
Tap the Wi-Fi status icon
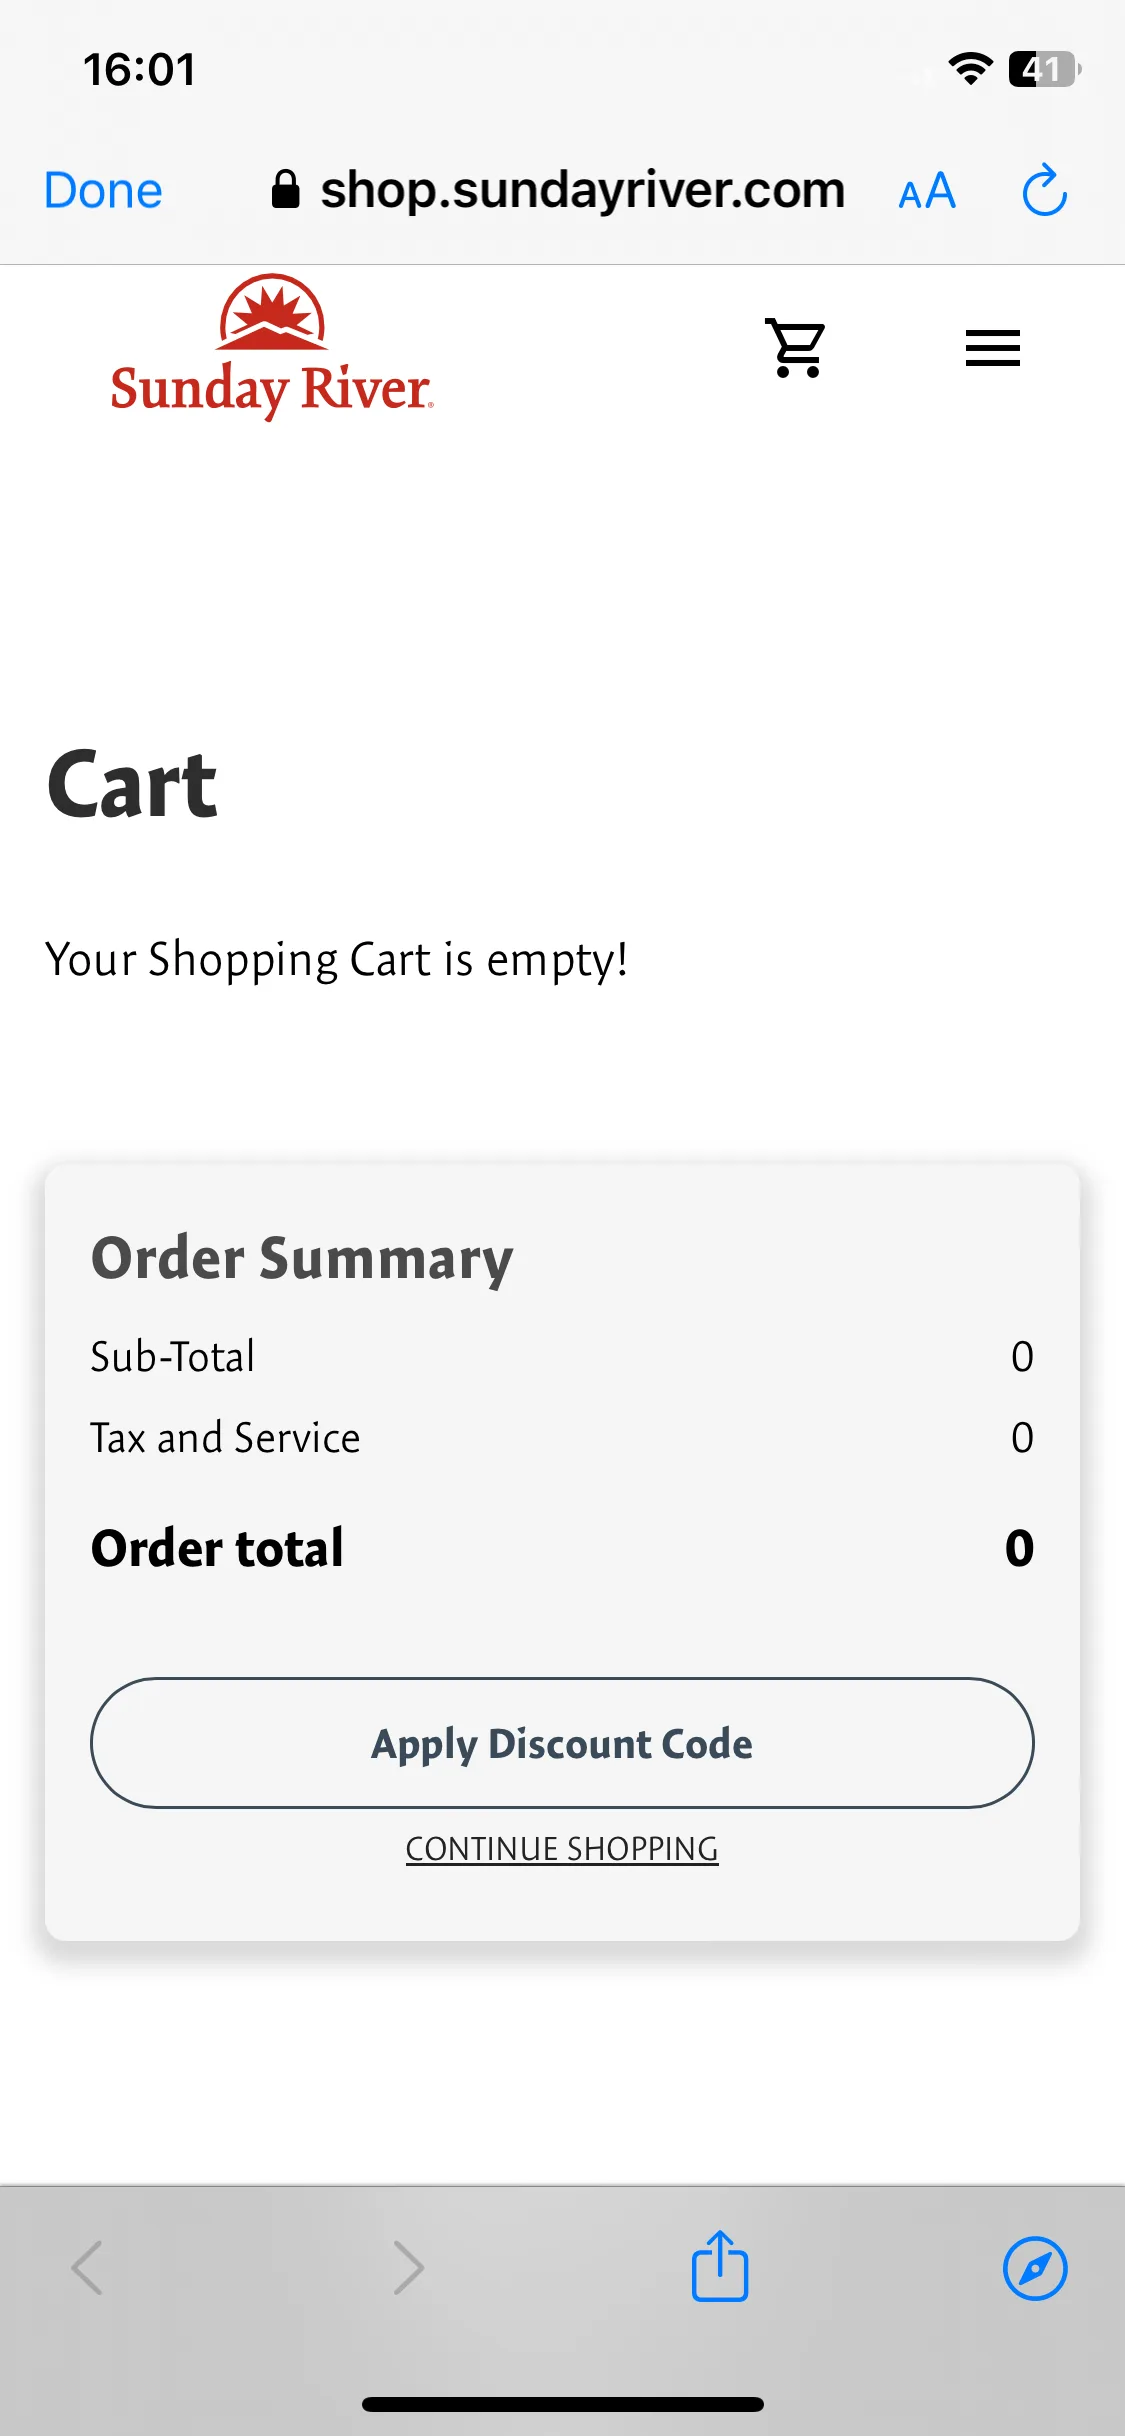970,69
